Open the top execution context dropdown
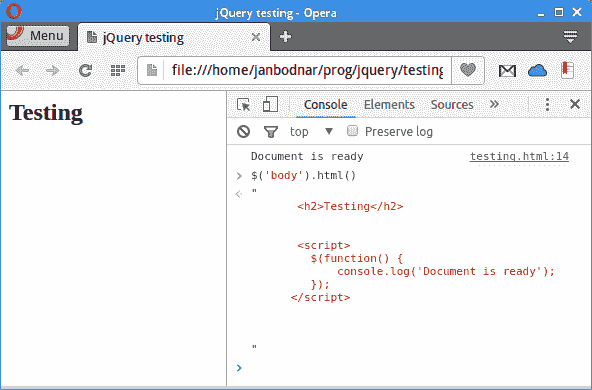 (311, 131)
